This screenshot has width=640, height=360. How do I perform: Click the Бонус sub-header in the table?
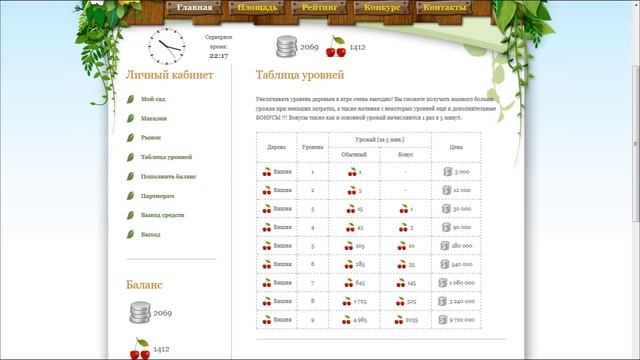tap(405, 155)
